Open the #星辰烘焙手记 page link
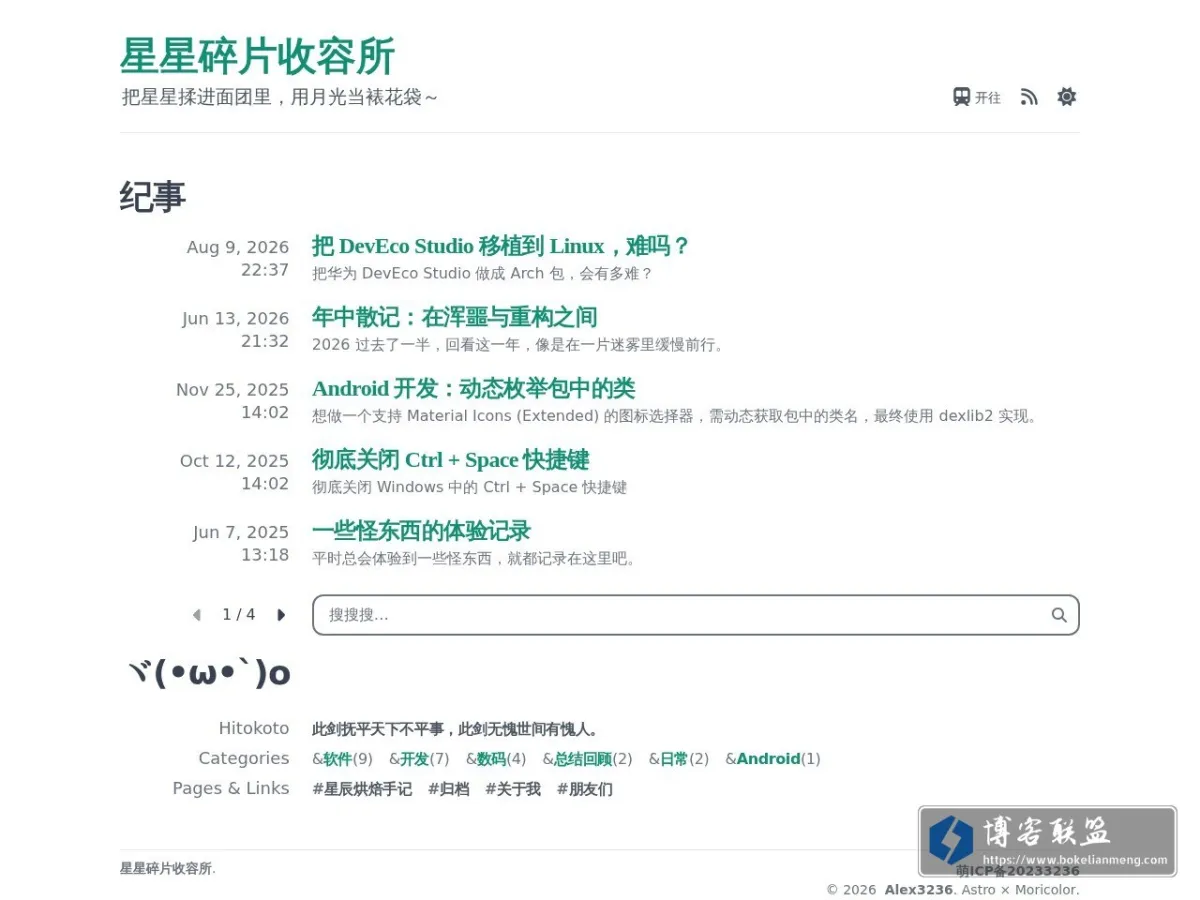1200x900 pixels. 362,789
